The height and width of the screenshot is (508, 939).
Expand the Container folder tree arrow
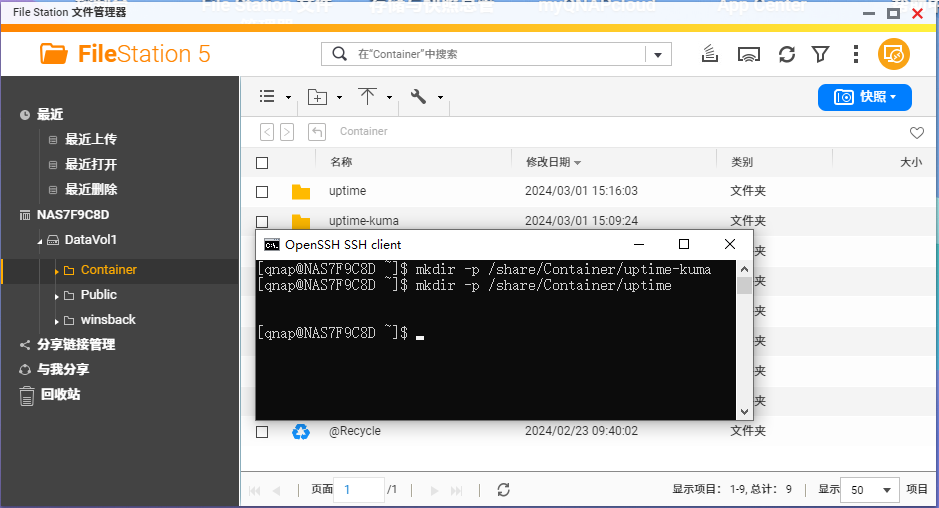[x=57, y=271]
